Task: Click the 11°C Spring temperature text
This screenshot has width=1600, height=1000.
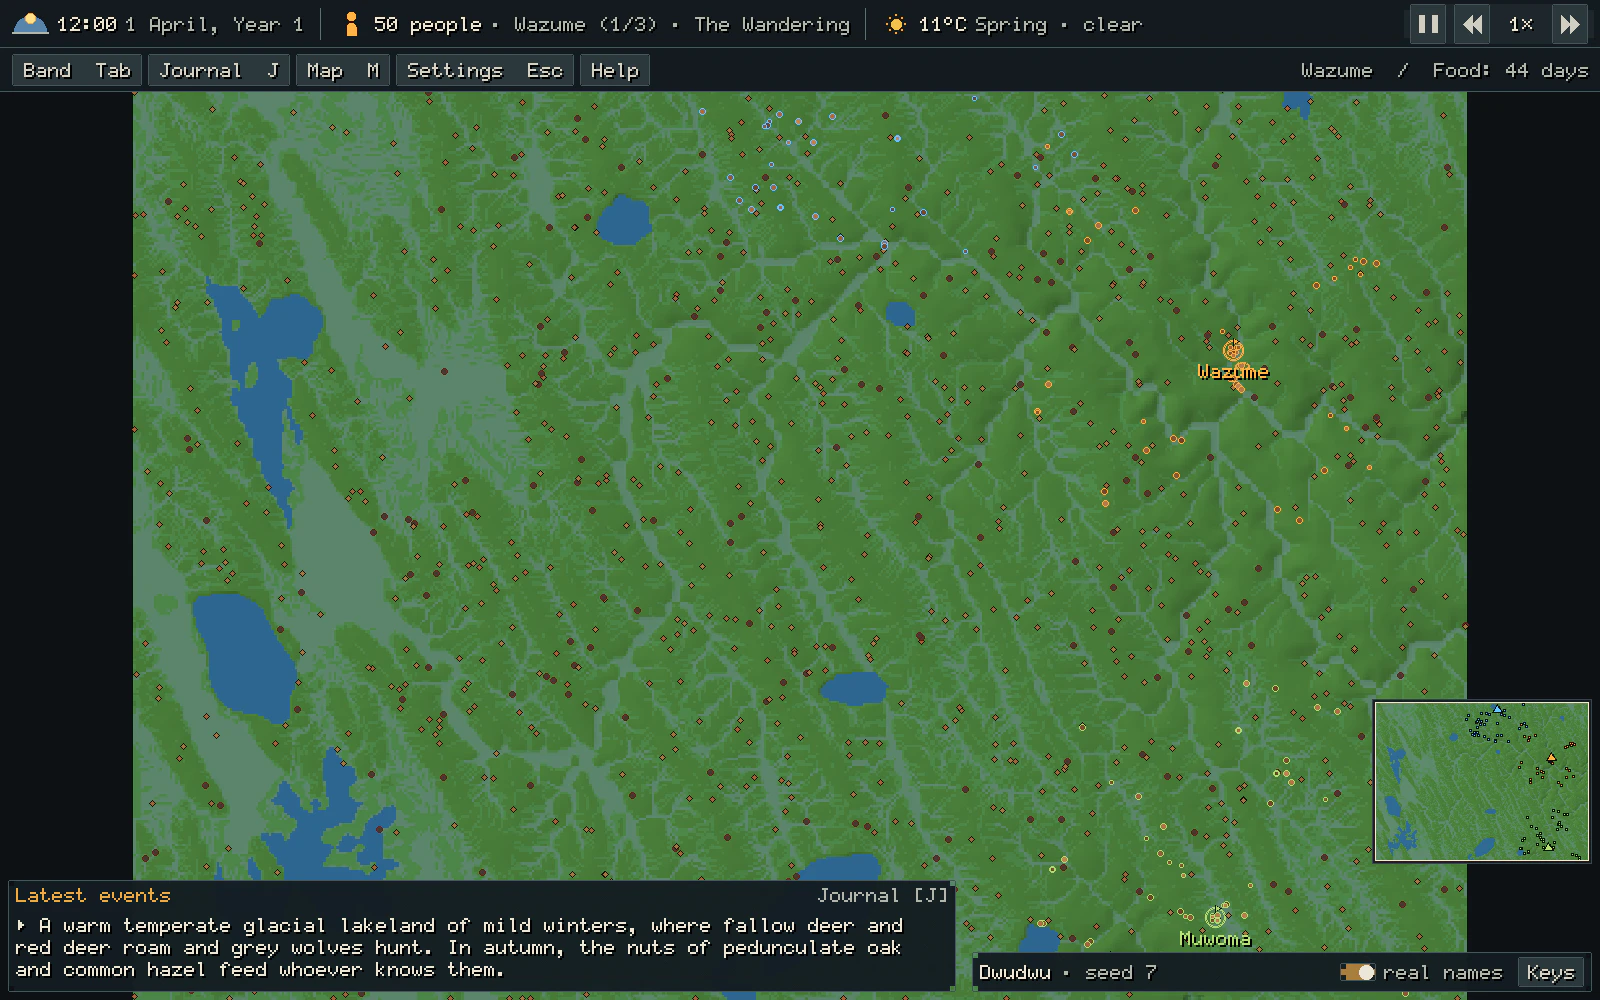Action: (x=982, y=24)
